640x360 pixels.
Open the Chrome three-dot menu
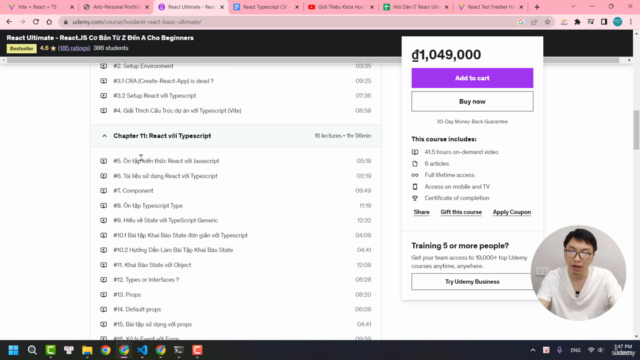click(631, 22)
